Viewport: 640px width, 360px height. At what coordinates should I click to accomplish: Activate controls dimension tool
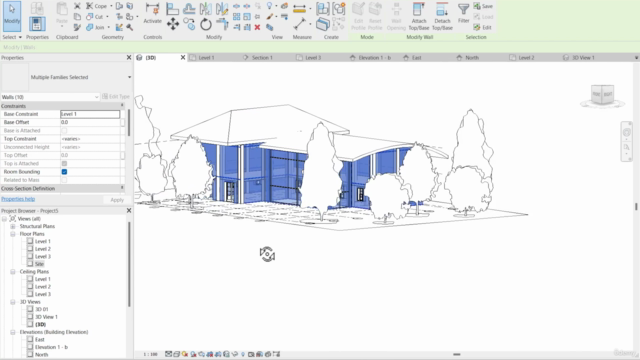153,13
